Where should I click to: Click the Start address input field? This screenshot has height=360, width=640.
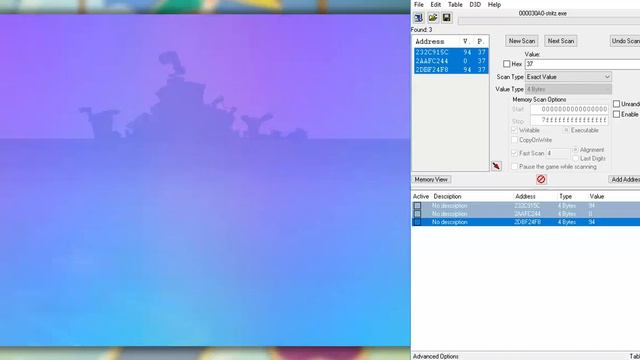coord(569,109)
